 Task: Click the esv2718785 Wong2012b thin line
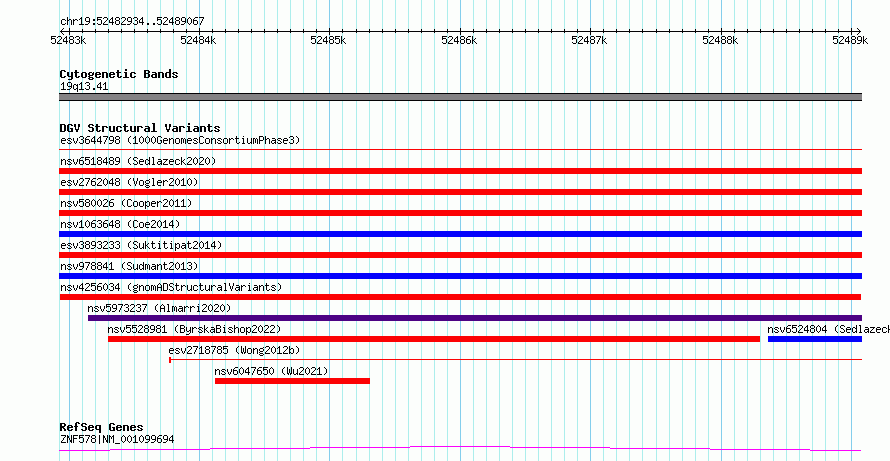pyautogui.click(x=515, y=359)
